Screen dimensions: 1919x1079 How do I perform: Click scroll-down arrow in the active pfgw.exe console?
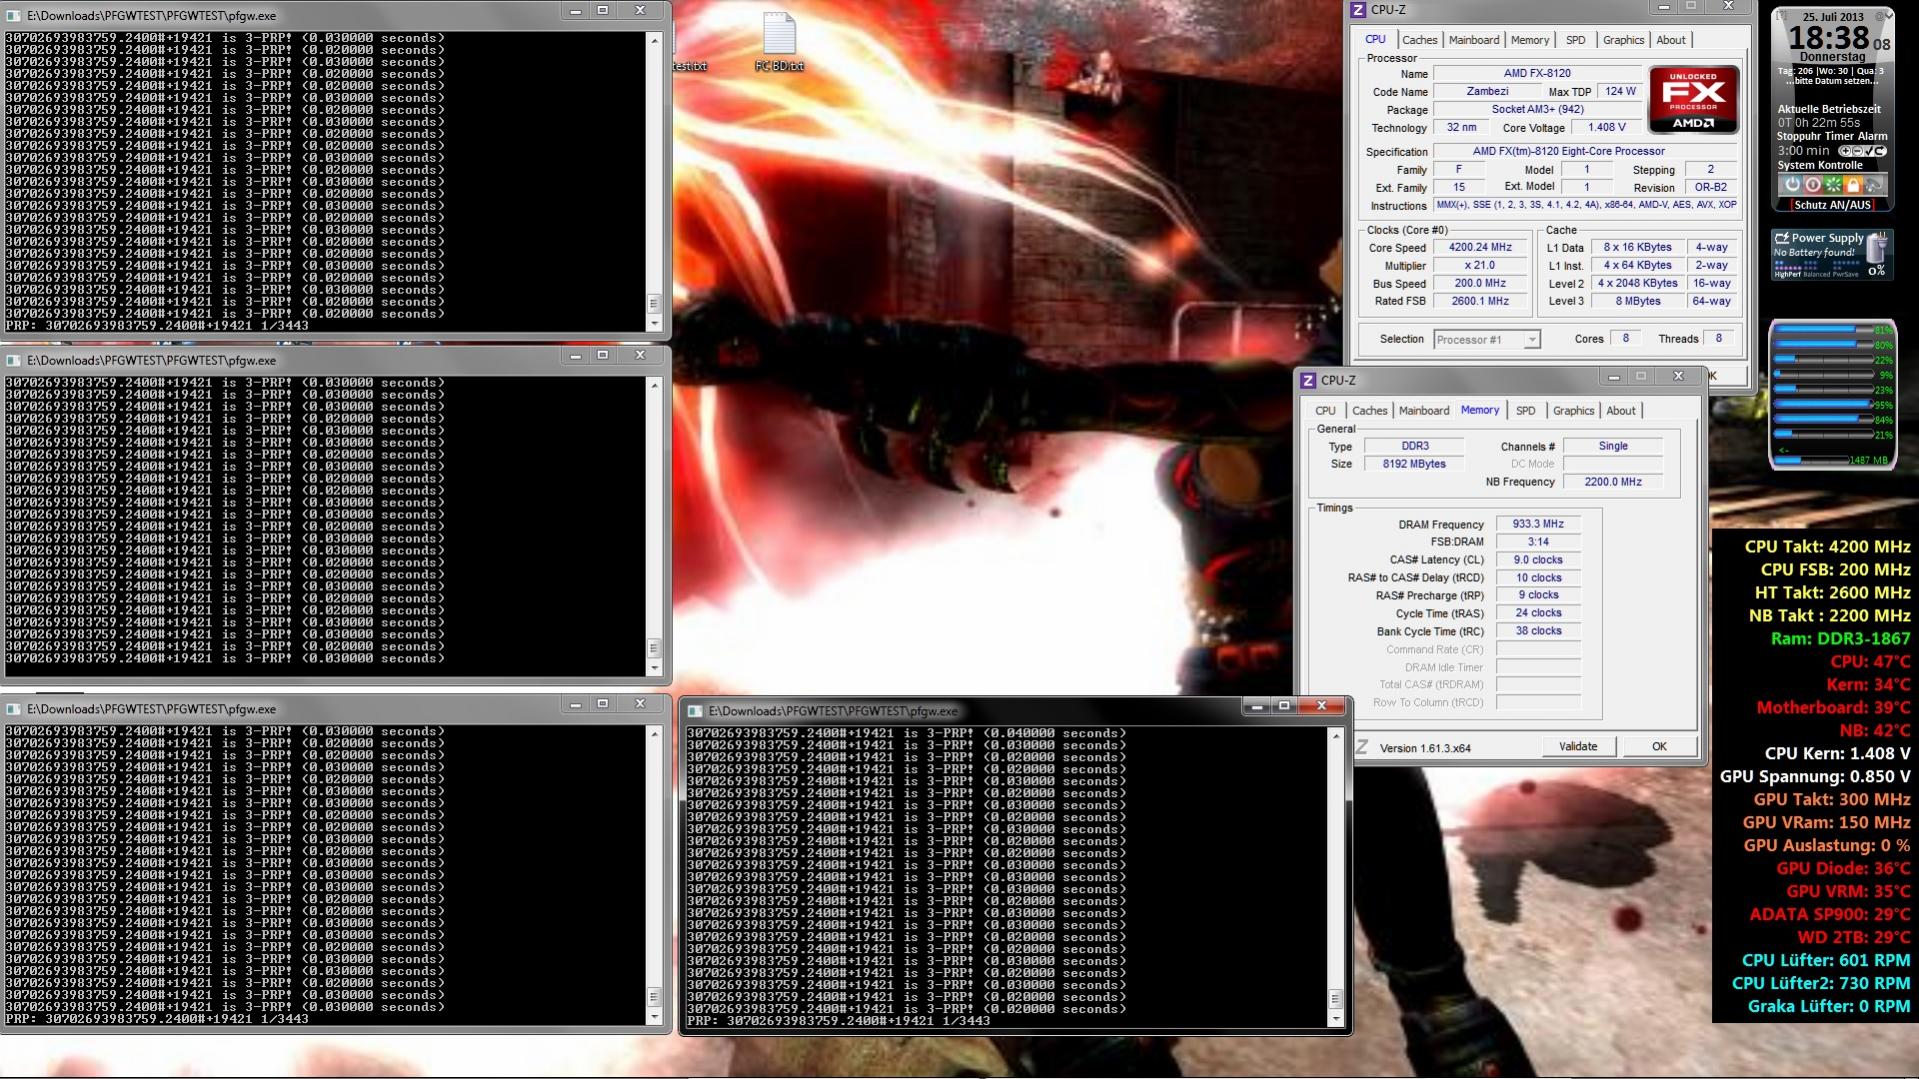point(1335,1019)
